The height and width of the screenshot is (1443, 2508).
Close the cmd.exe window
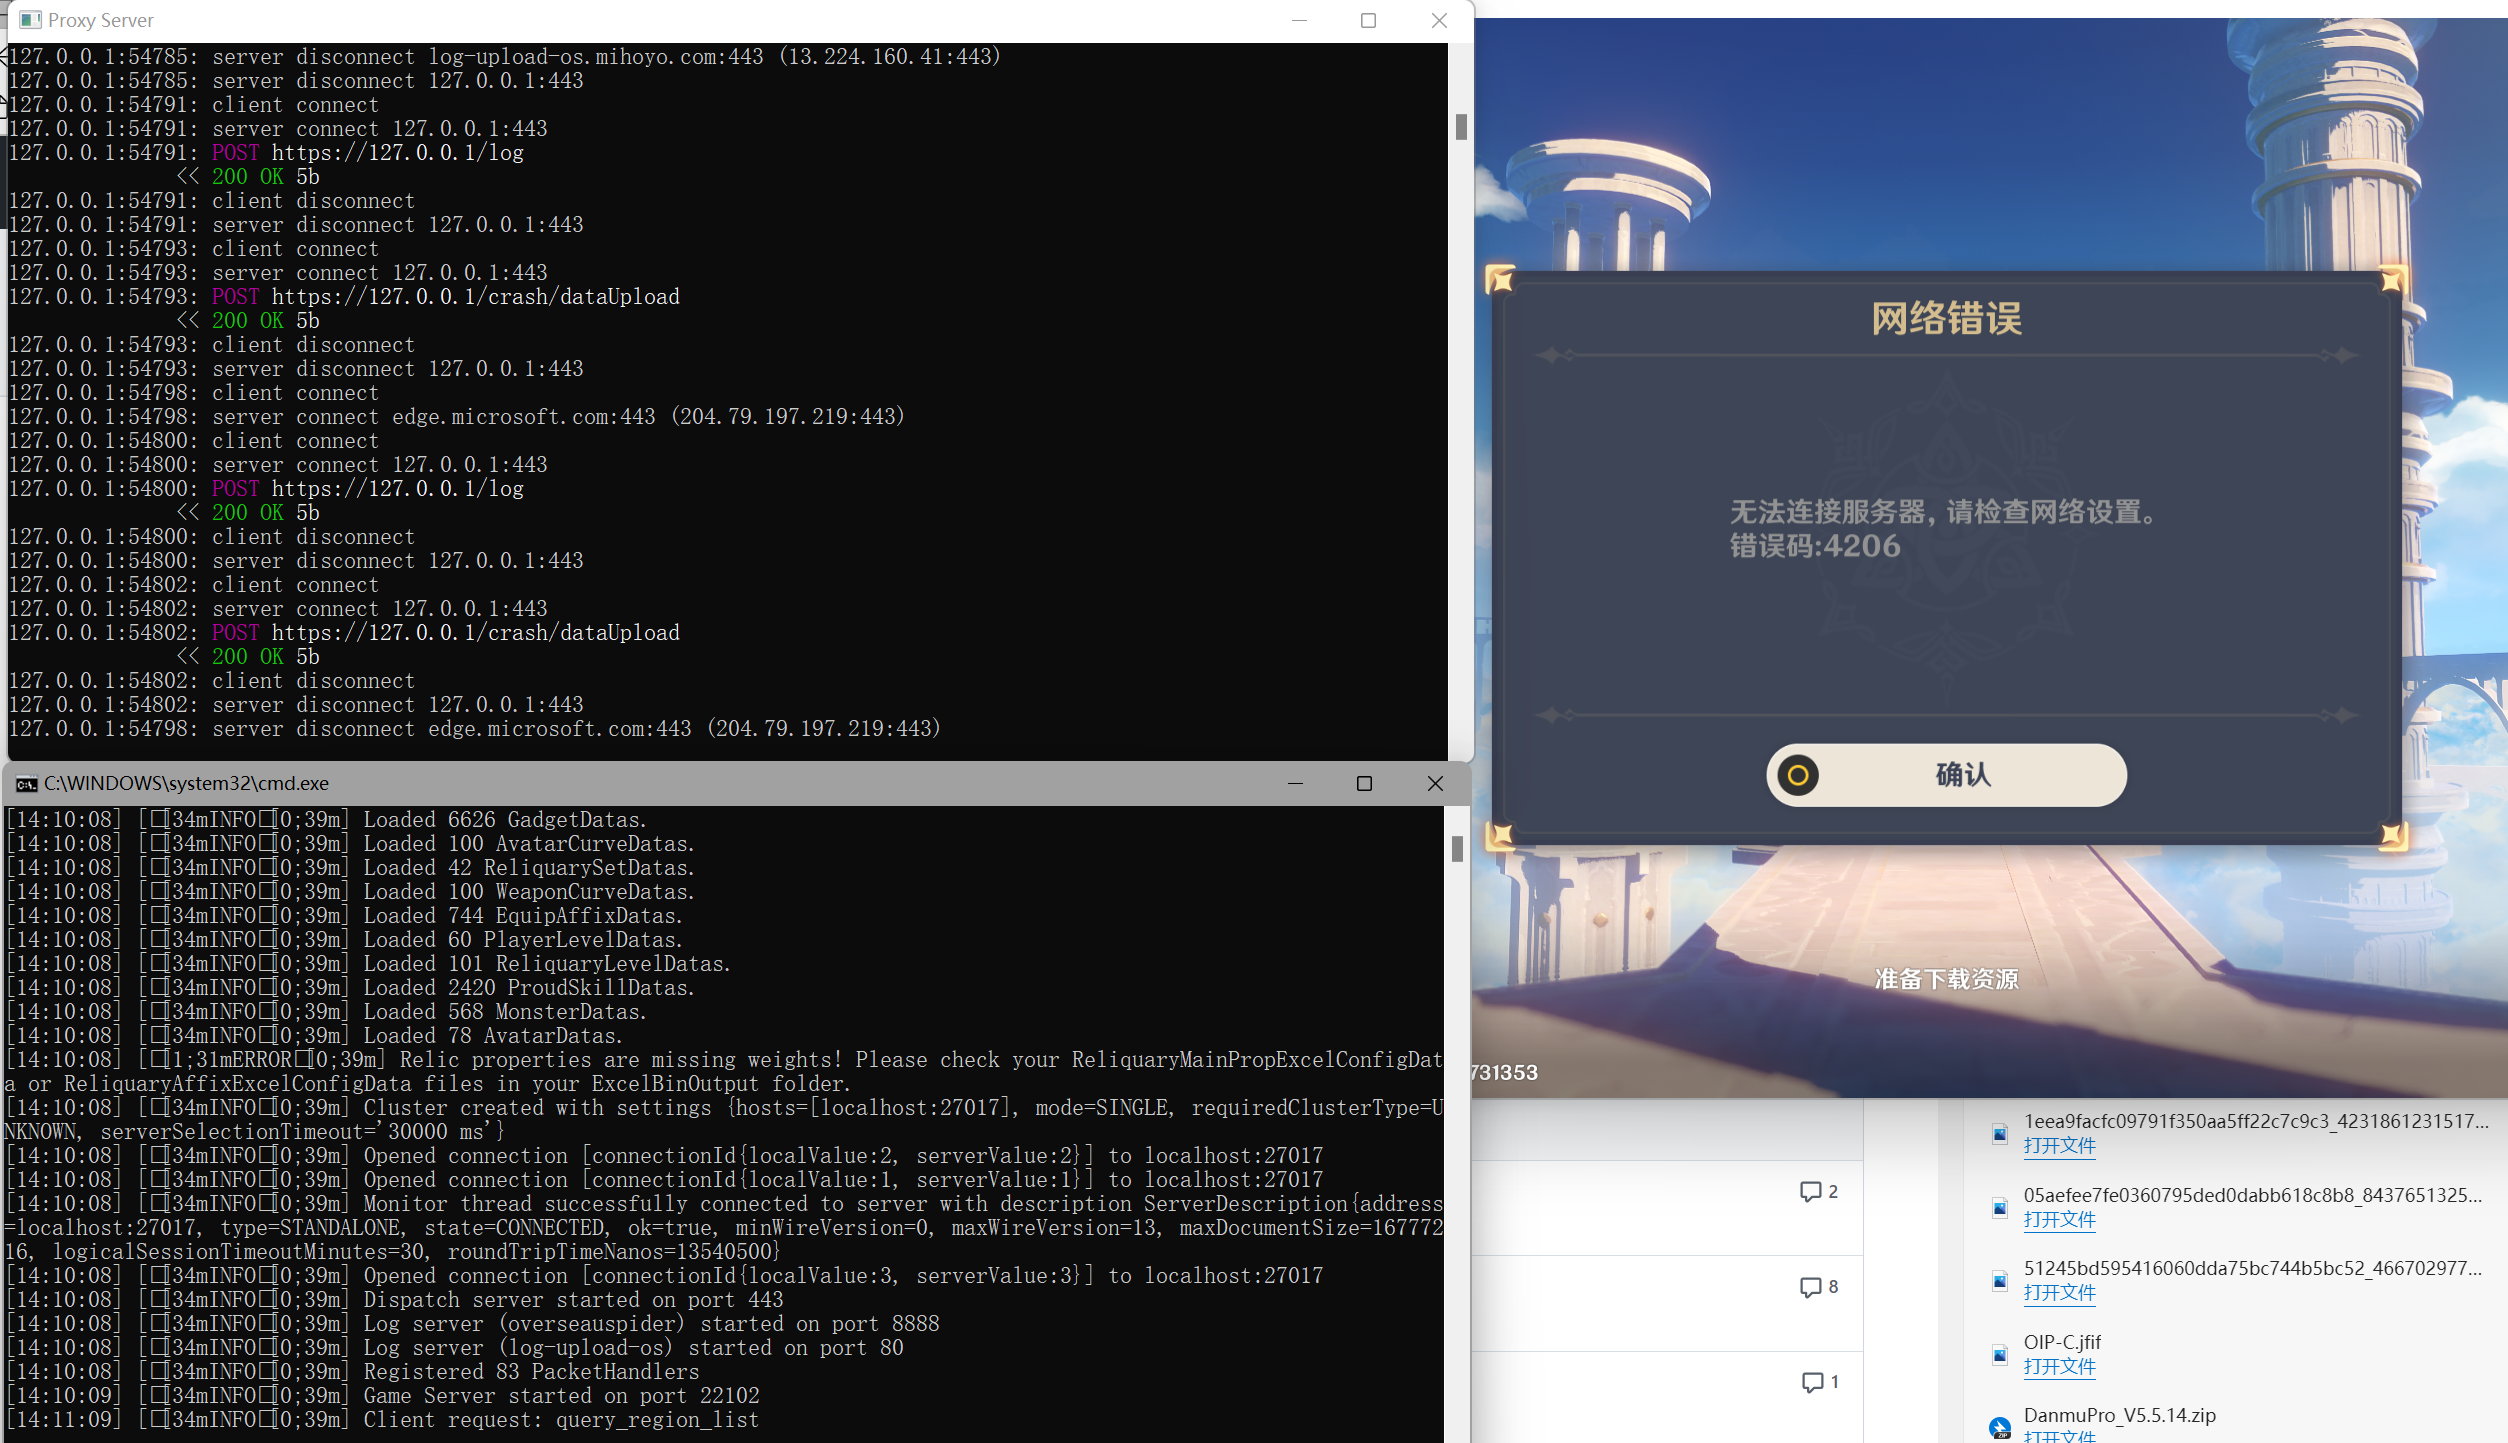1435,784
